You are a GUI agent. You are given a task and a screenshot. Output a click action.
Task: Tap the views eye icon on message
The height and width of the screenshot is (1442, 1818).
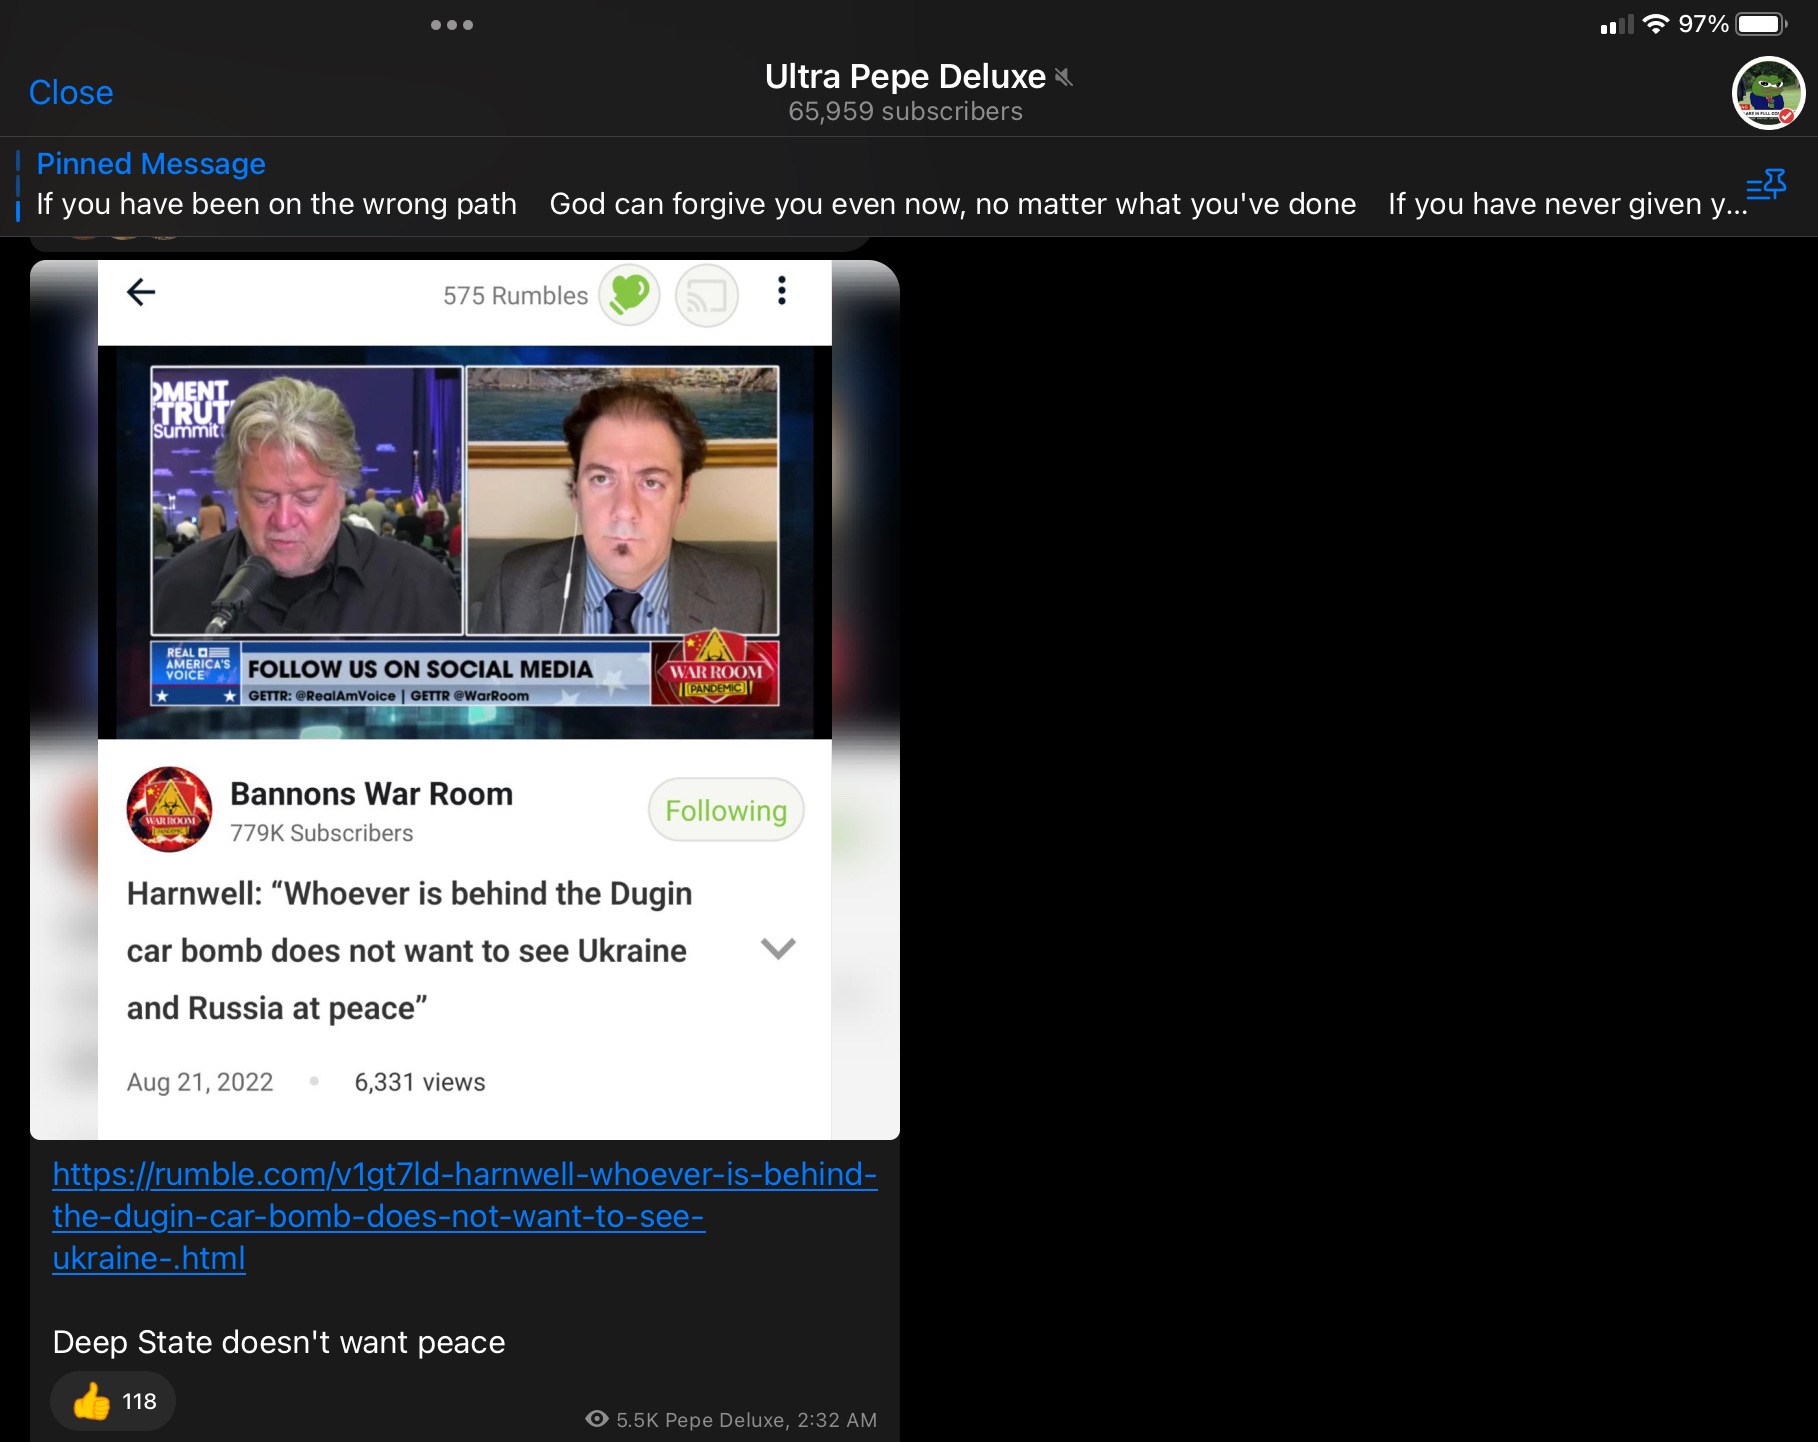coord(597,1419)
